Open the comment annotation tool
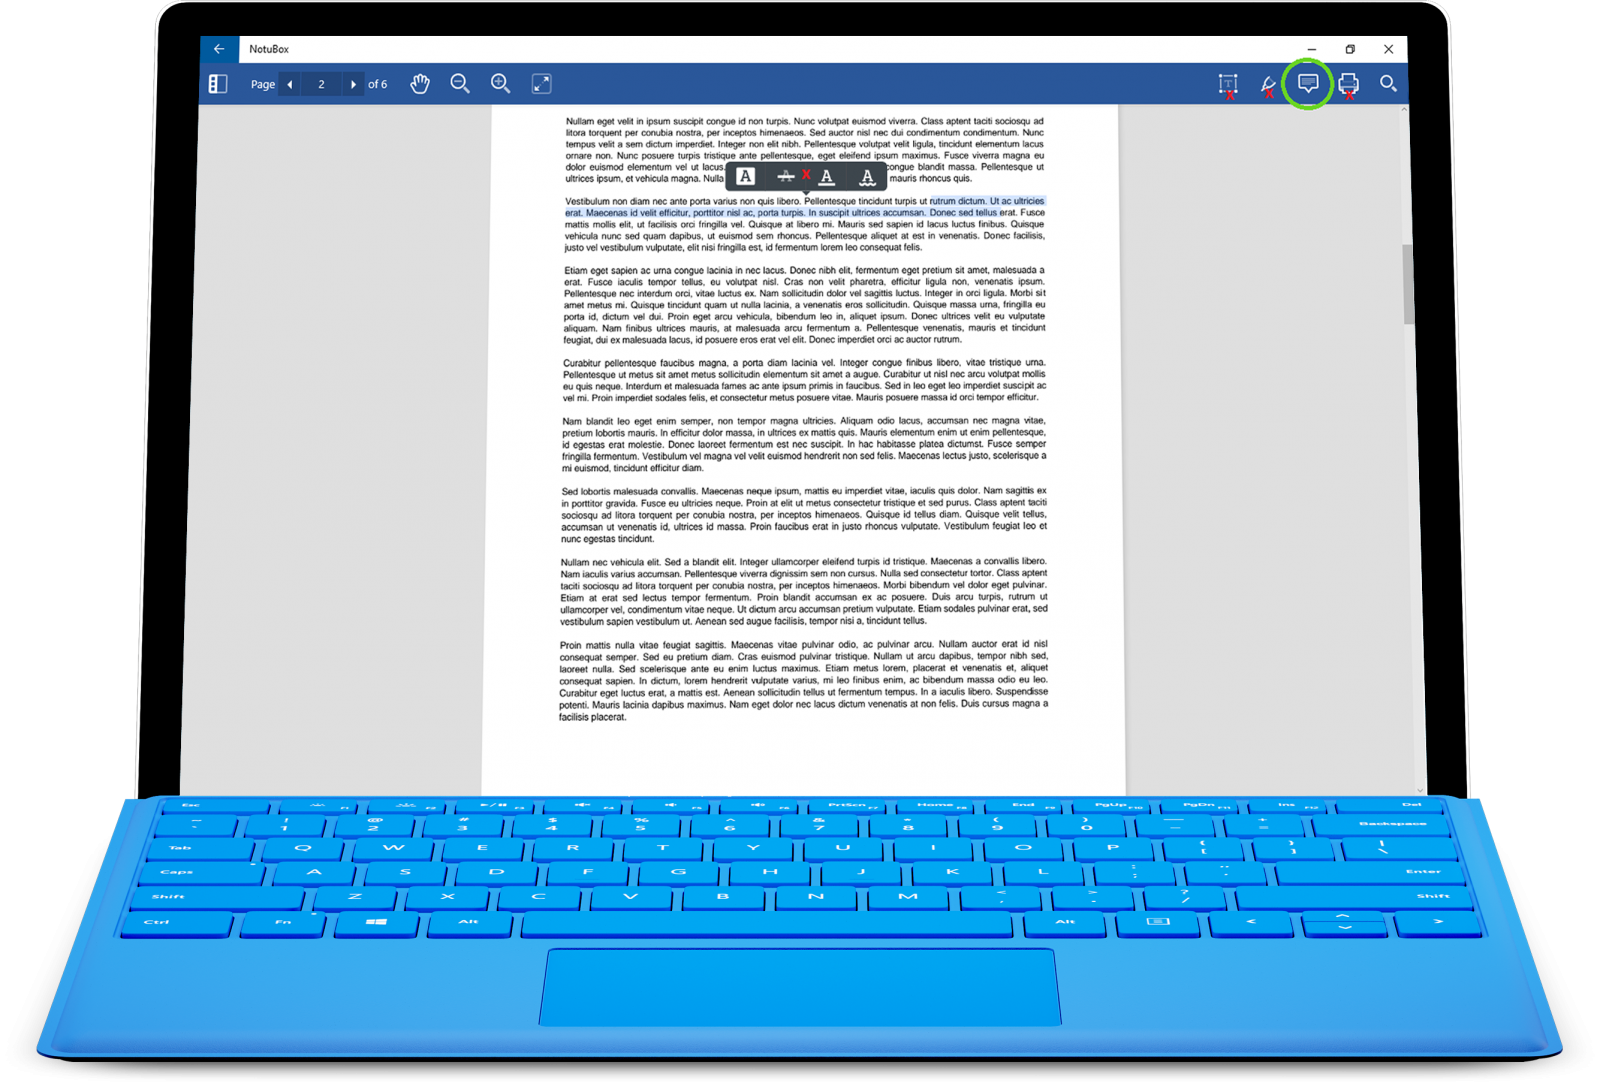 1308,84
